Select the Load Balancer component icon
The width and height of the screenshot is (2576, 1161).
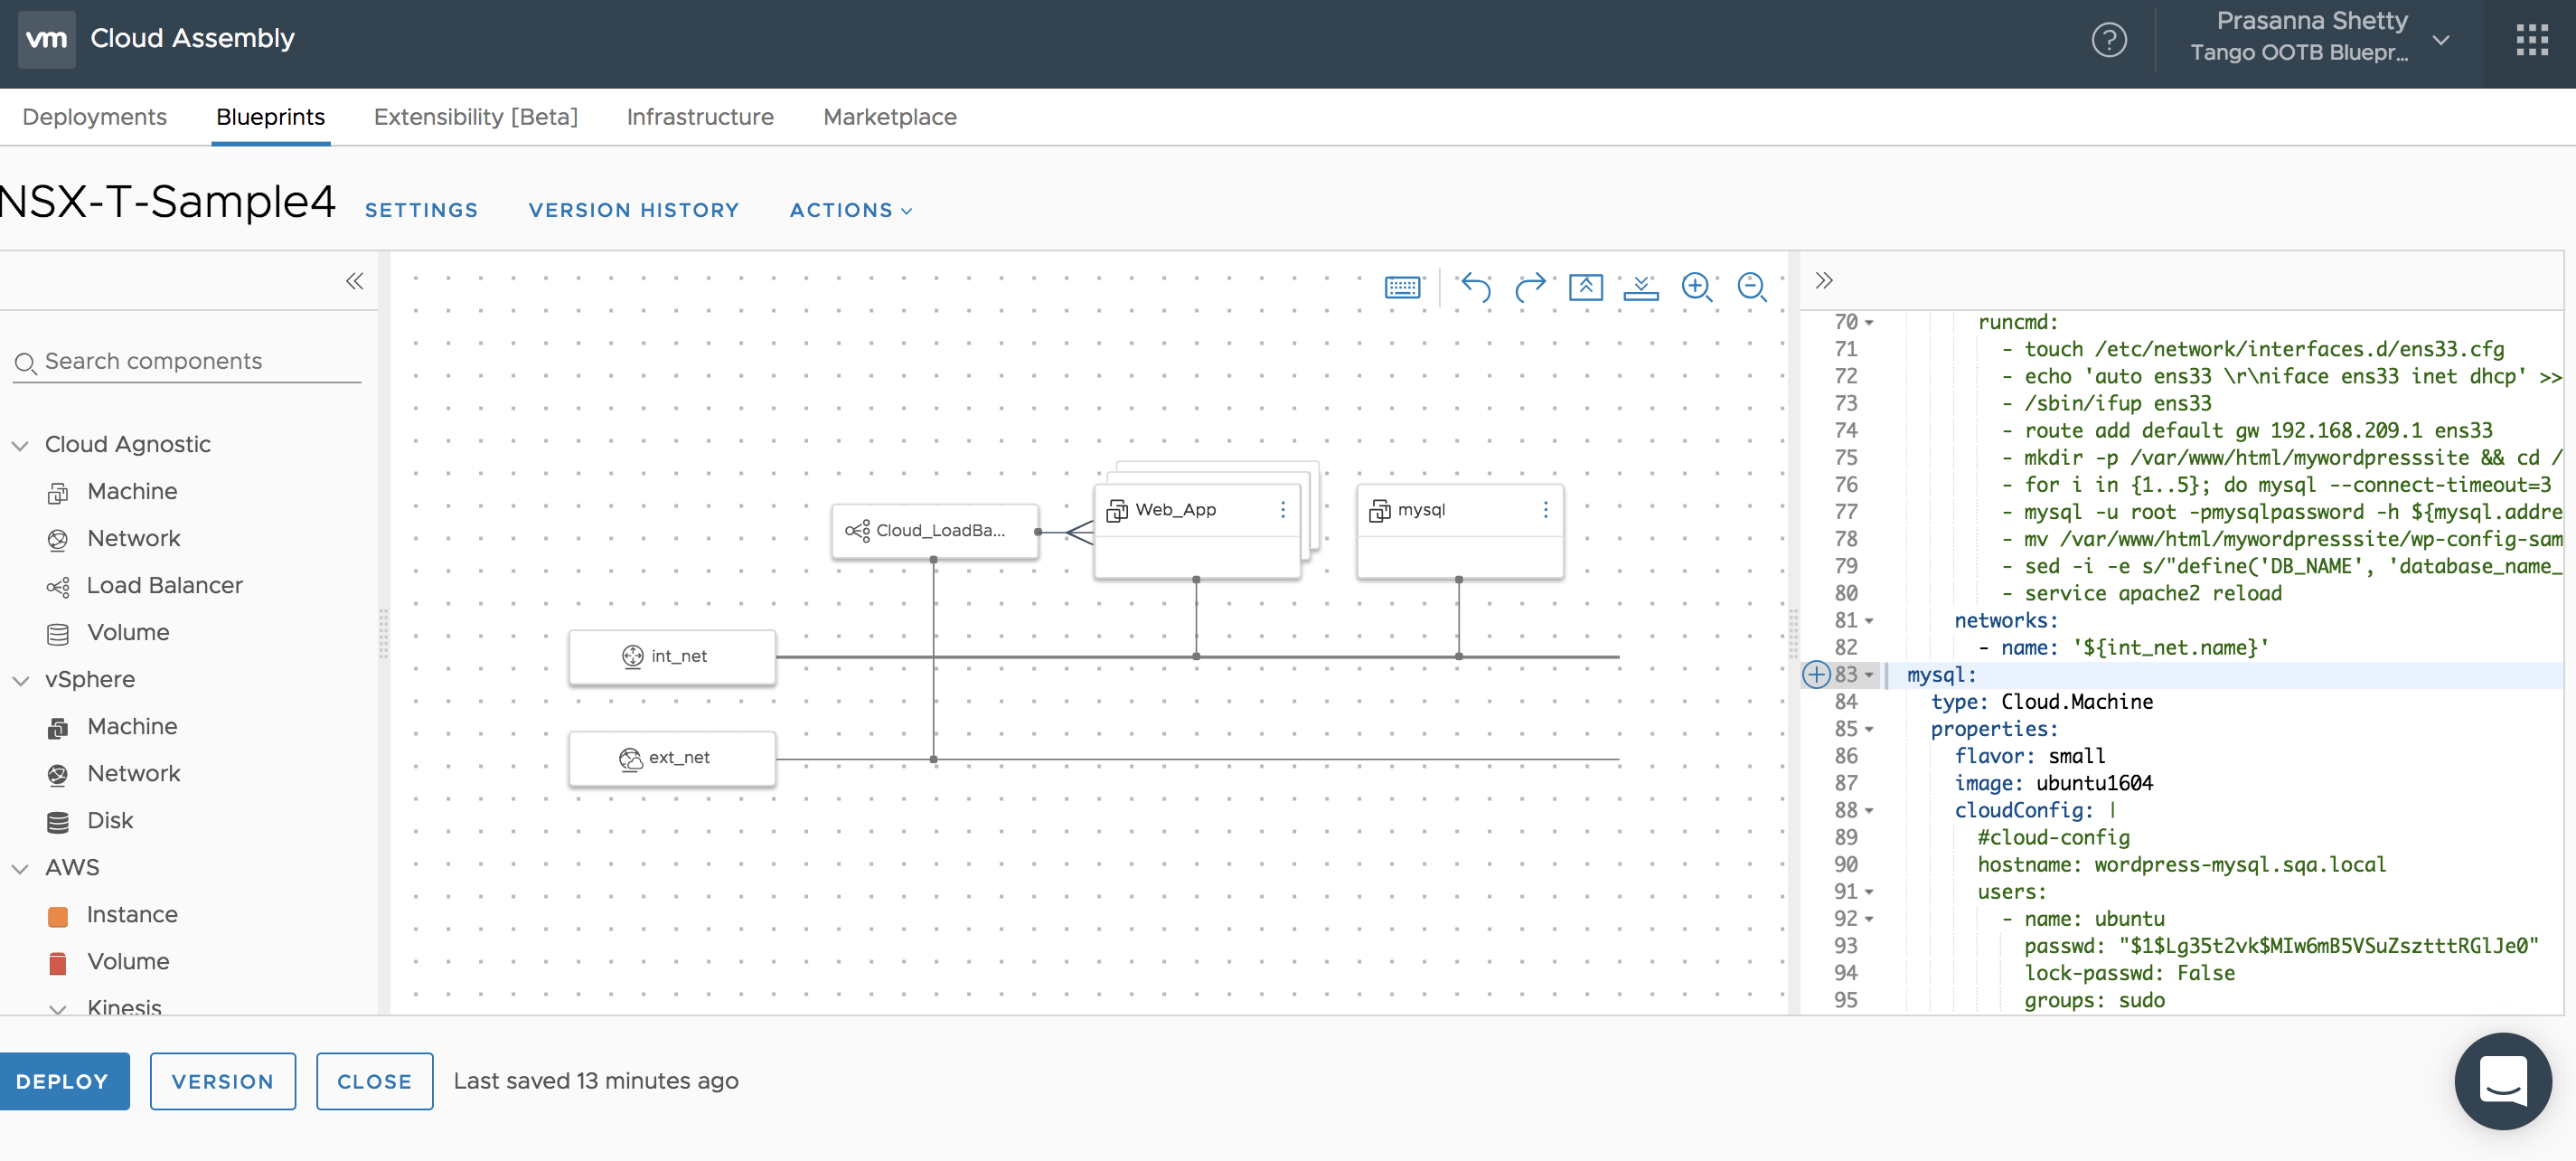(58, 586)
